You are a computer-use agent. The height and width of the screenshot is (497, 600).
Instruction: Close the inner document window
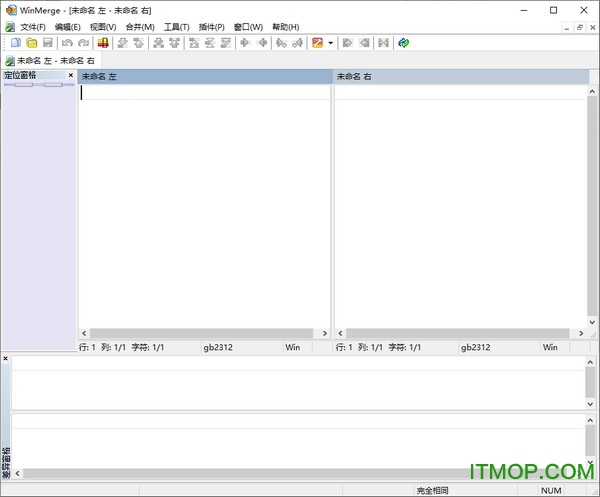593,28
